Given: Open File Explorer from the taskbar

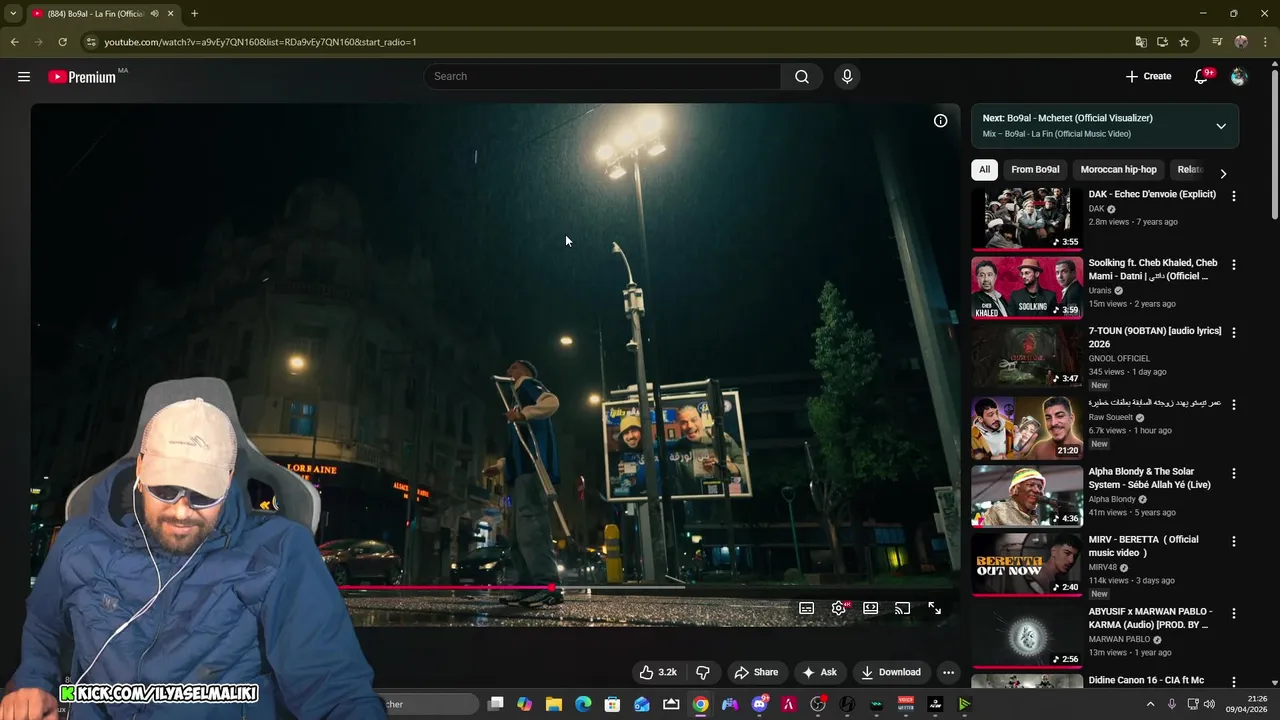Looking at the screenshot, I should click(x=554, y=704).
